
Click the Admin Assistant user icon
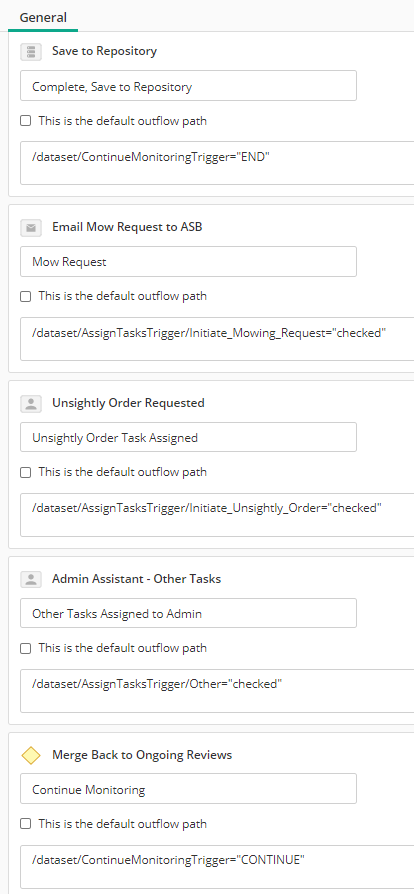click(31, 580)
